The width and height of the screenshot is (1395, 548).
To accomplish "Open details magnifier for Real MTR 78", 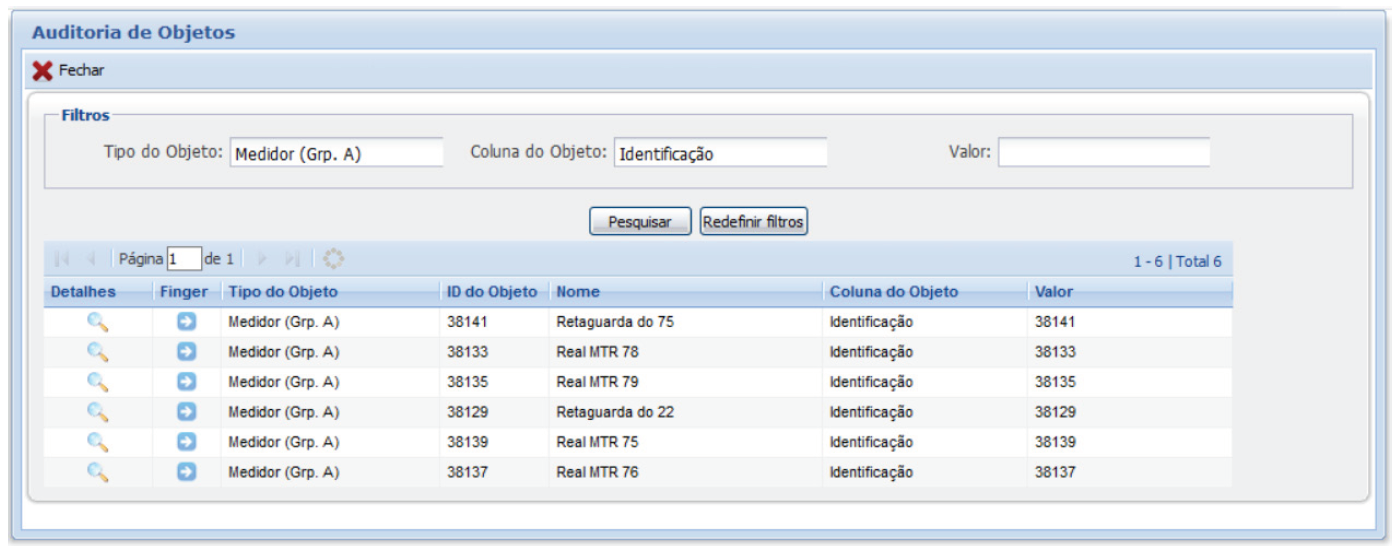I will (x=97, y=352).
